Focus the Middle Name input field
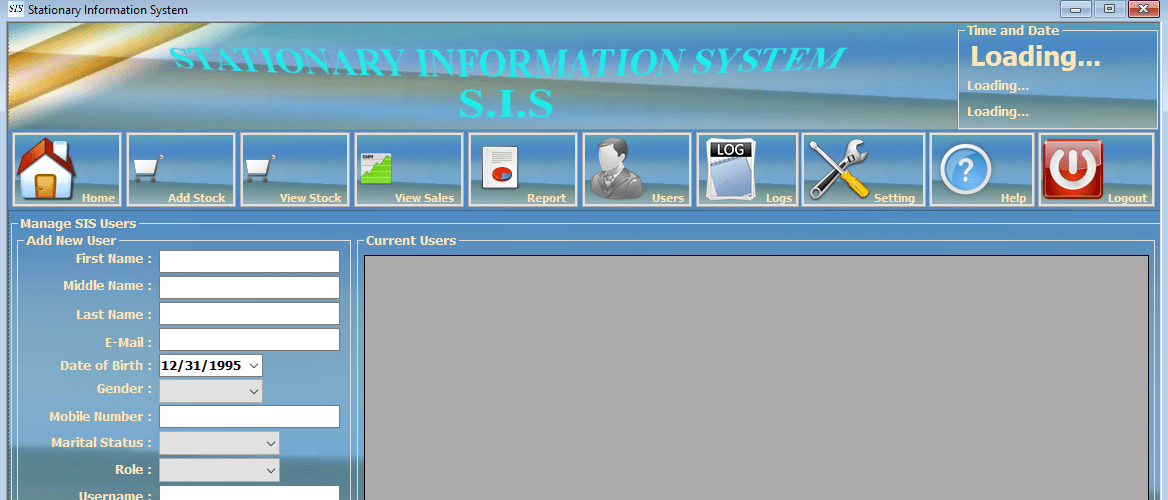The height and width of the screenshot is (500, 1168). (250, 288)
